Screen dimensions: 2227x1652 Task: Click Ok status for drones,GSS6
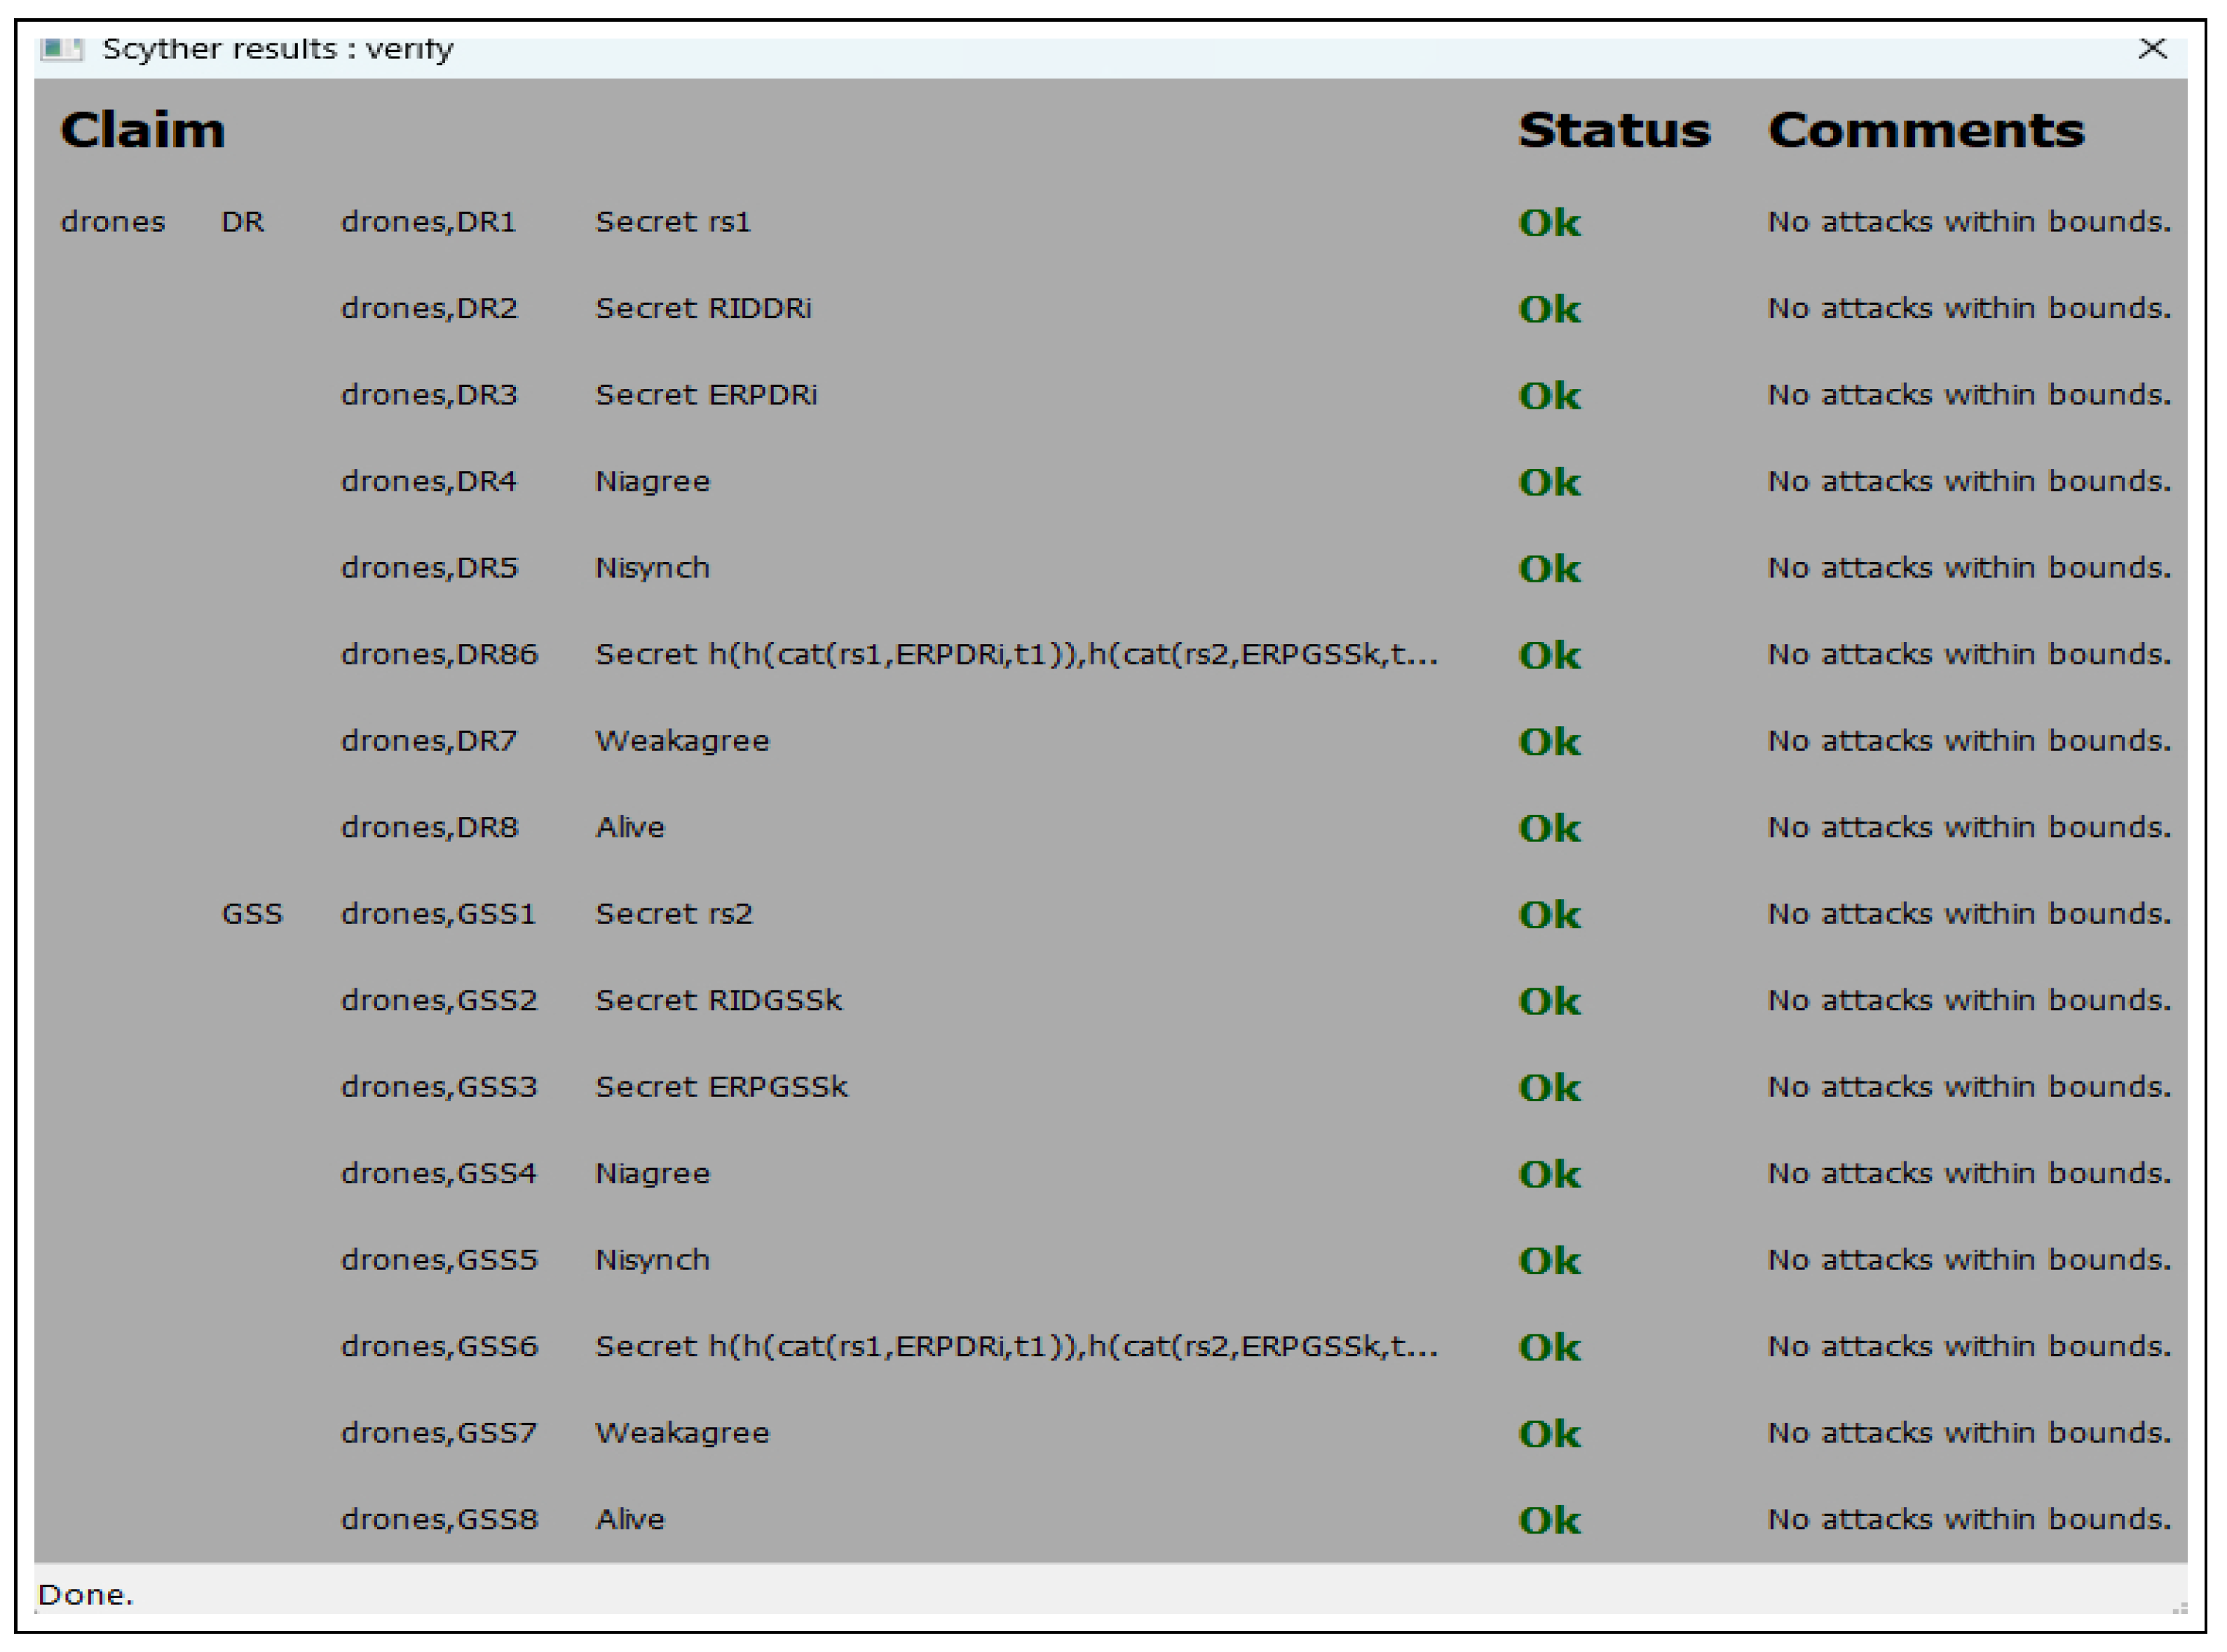[1548, 1347]
